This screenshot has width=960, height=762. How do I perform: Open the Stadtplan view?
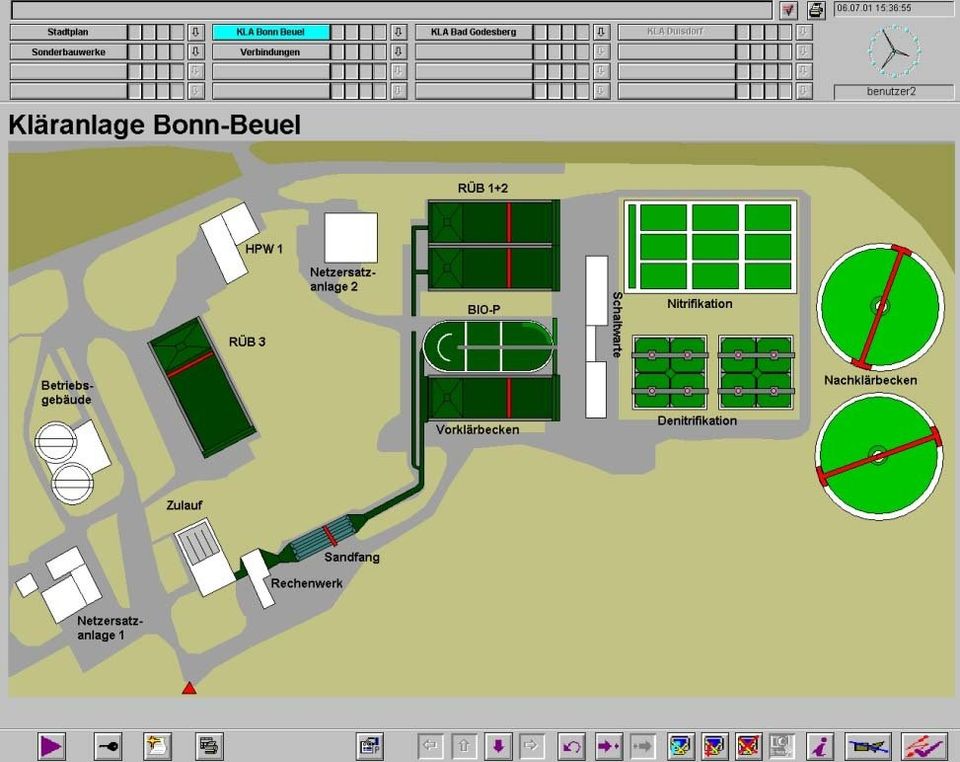tap(68, 32)
